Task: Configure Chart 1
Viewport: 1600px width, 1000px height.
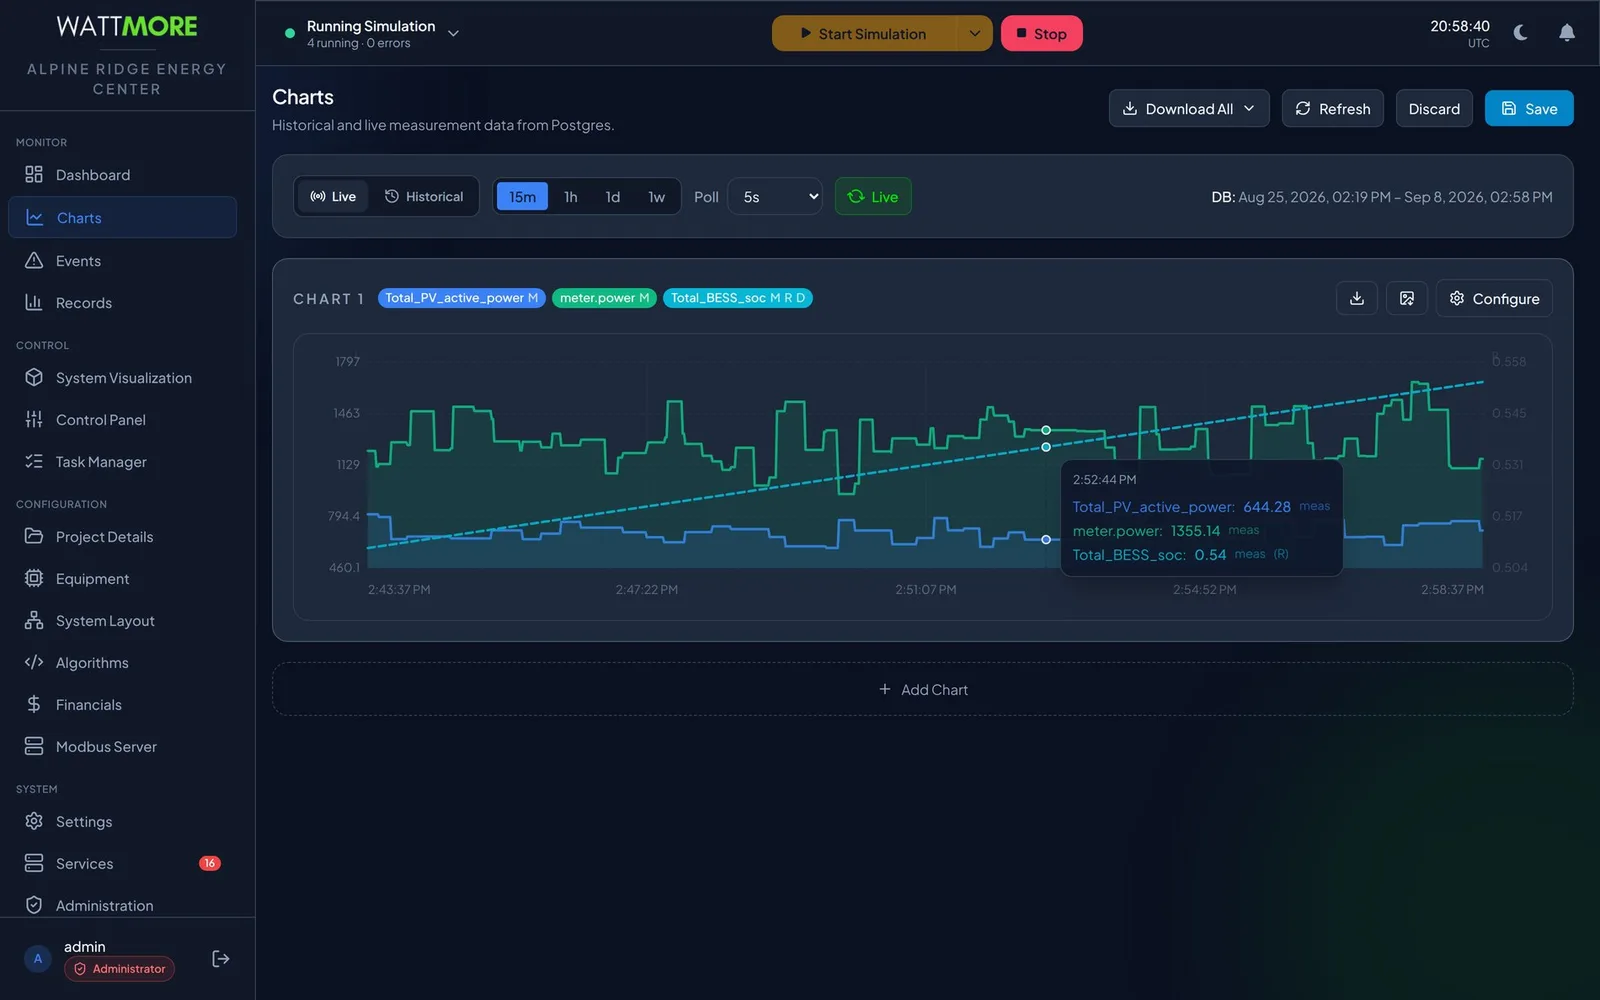Action: coord(1494,298)
